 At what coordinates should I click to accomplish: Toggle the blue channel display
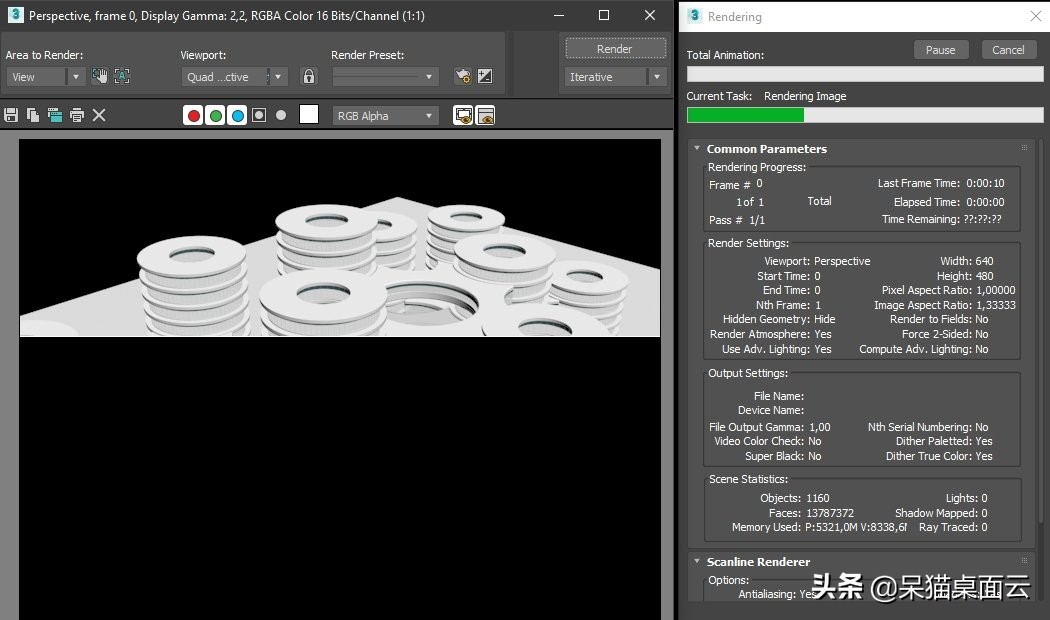coord(237,115)
